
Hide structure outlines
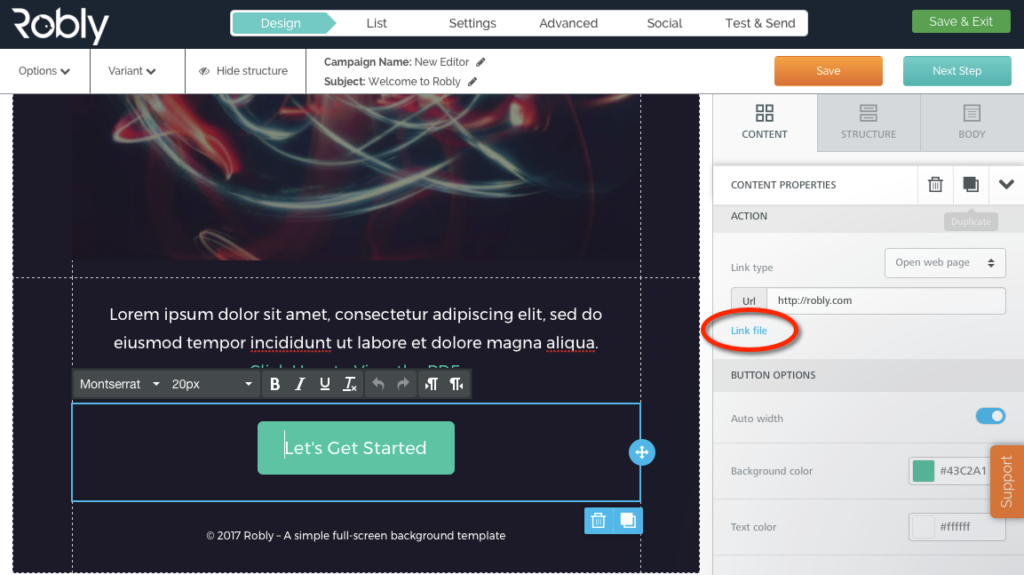tap(244, 71)
